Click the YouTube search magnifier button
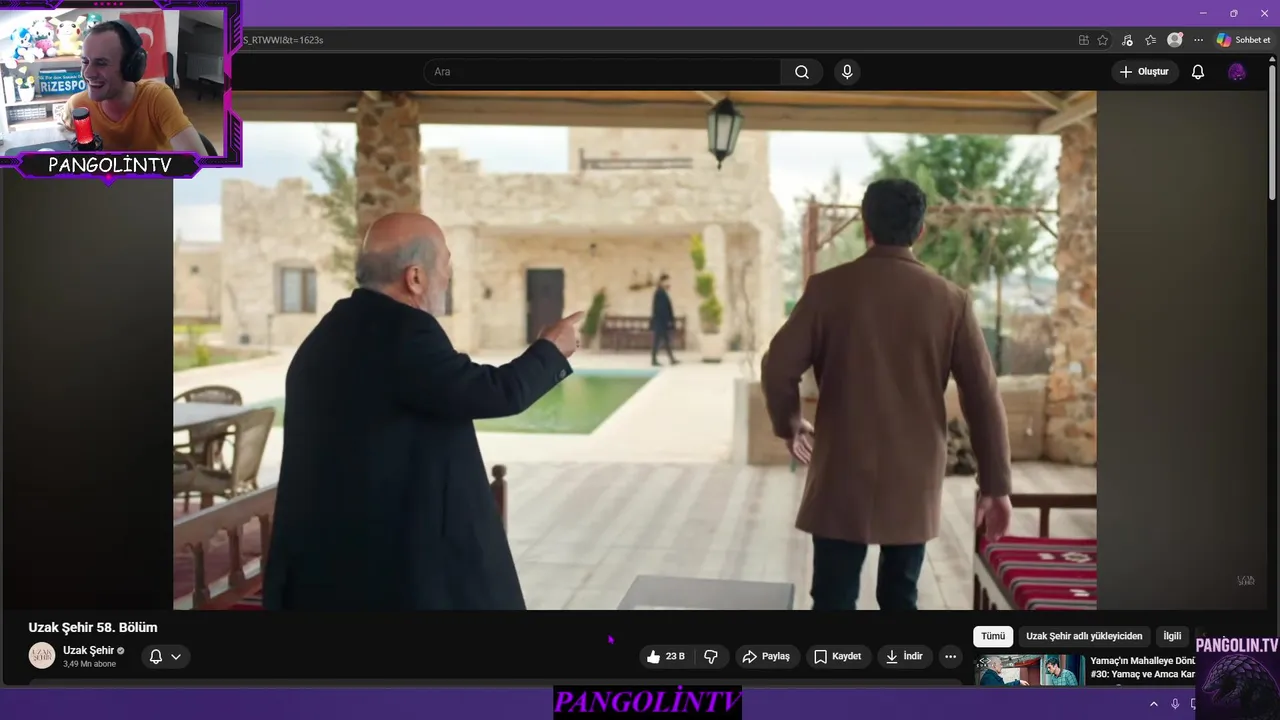Viewport: 1280px width, 720px height. 802,72
